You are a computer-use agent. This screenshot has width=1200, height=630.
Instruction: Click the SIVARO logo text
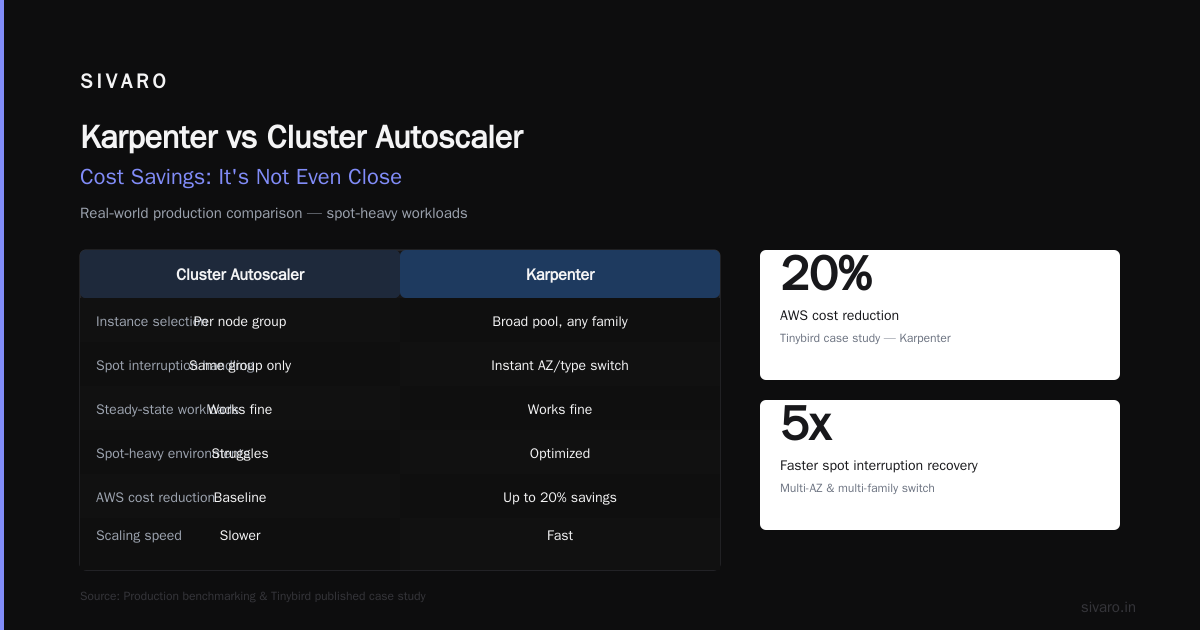click(124, 82)
